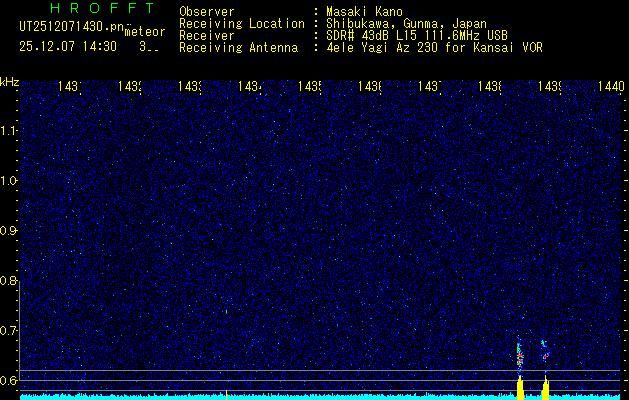Click the weaker meteor echo at 1439
Viewport: 629px width, 400px height.
(x=545, y=350)
